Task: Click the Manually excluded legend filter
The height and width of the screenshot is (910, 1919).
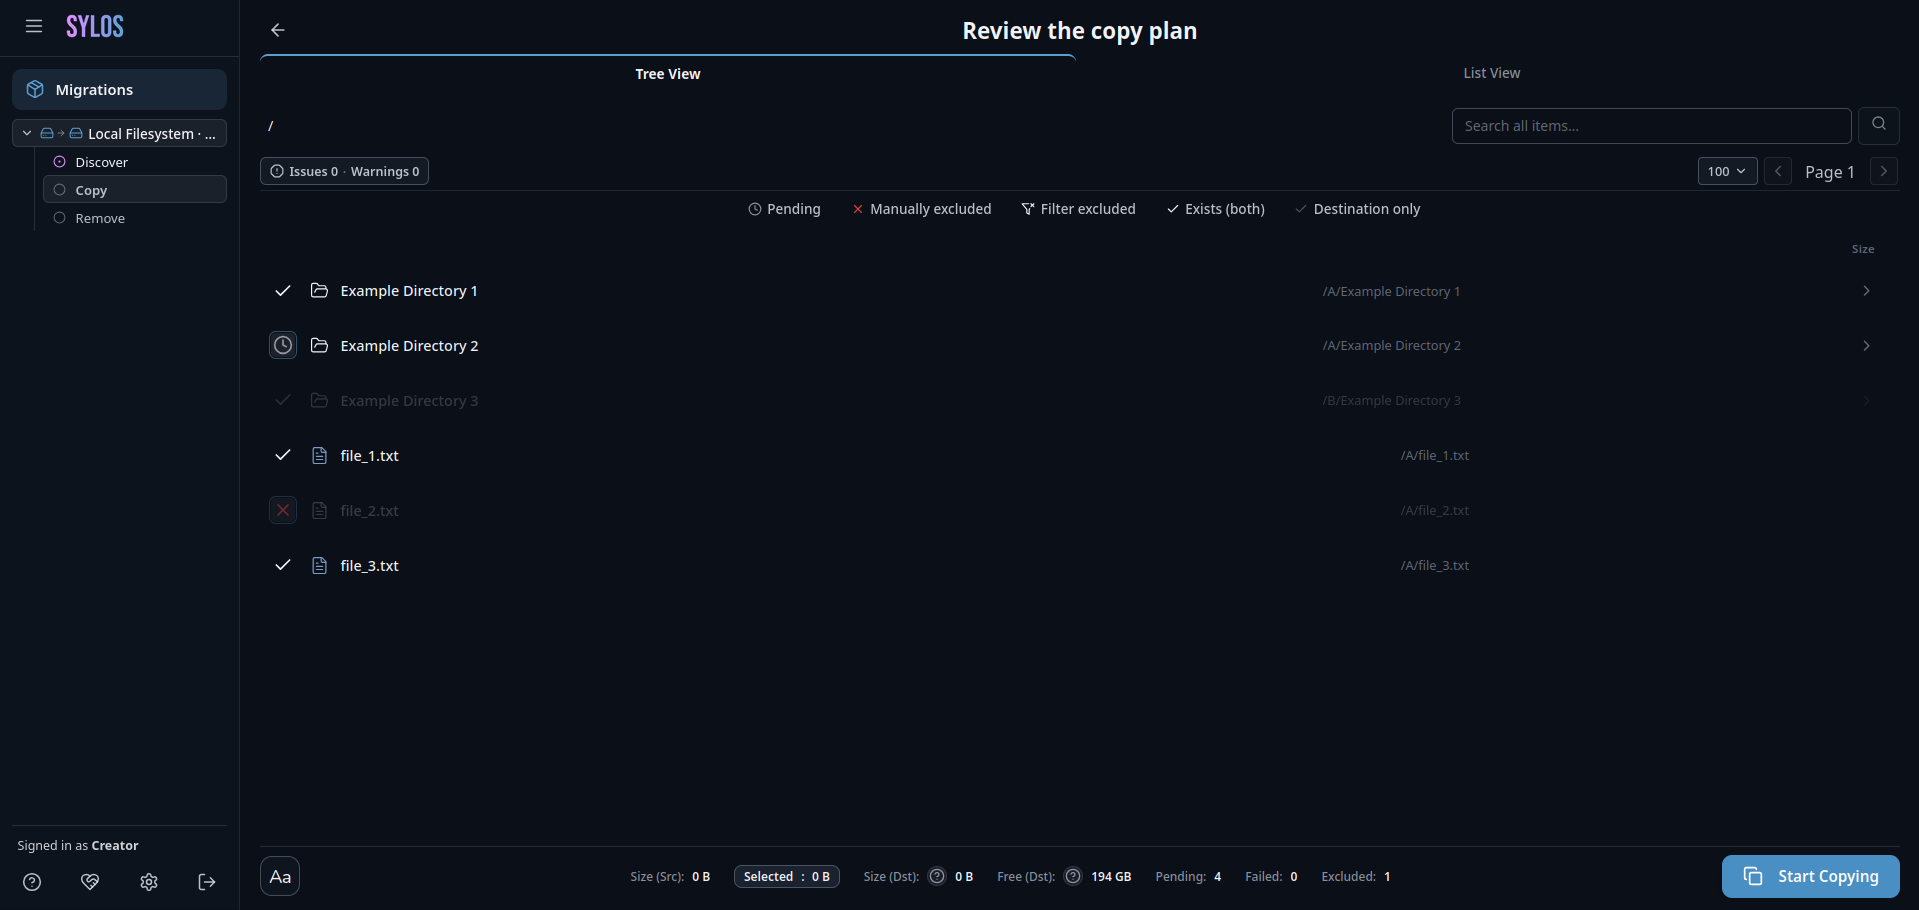Action: click(921, 209)
